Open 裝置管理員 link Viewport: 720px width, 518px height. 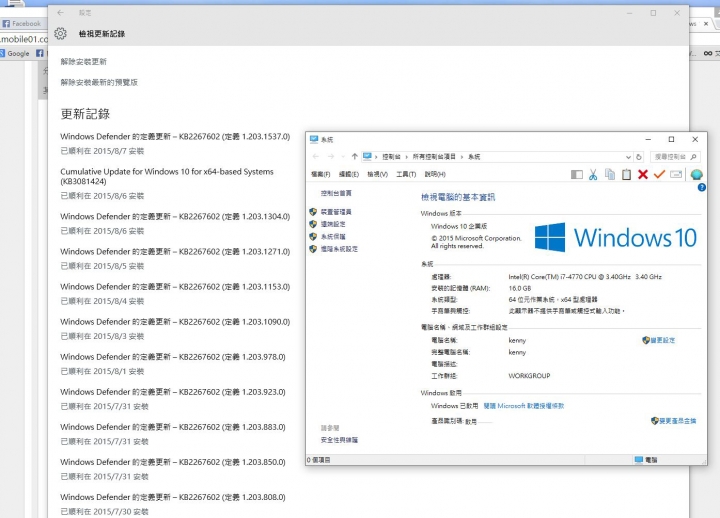click(336, 212)
